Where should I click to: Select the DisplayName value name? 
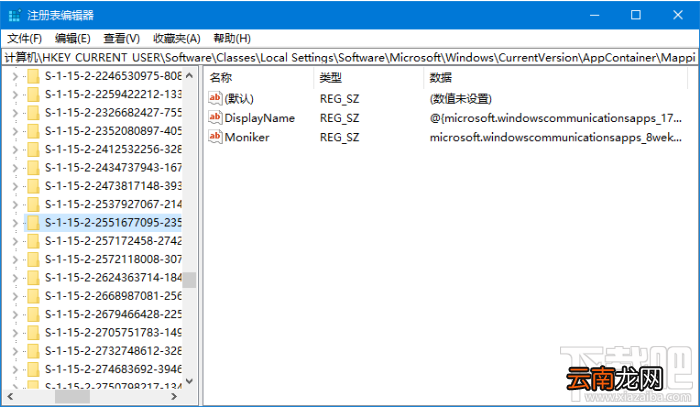[x=260, y=118]
